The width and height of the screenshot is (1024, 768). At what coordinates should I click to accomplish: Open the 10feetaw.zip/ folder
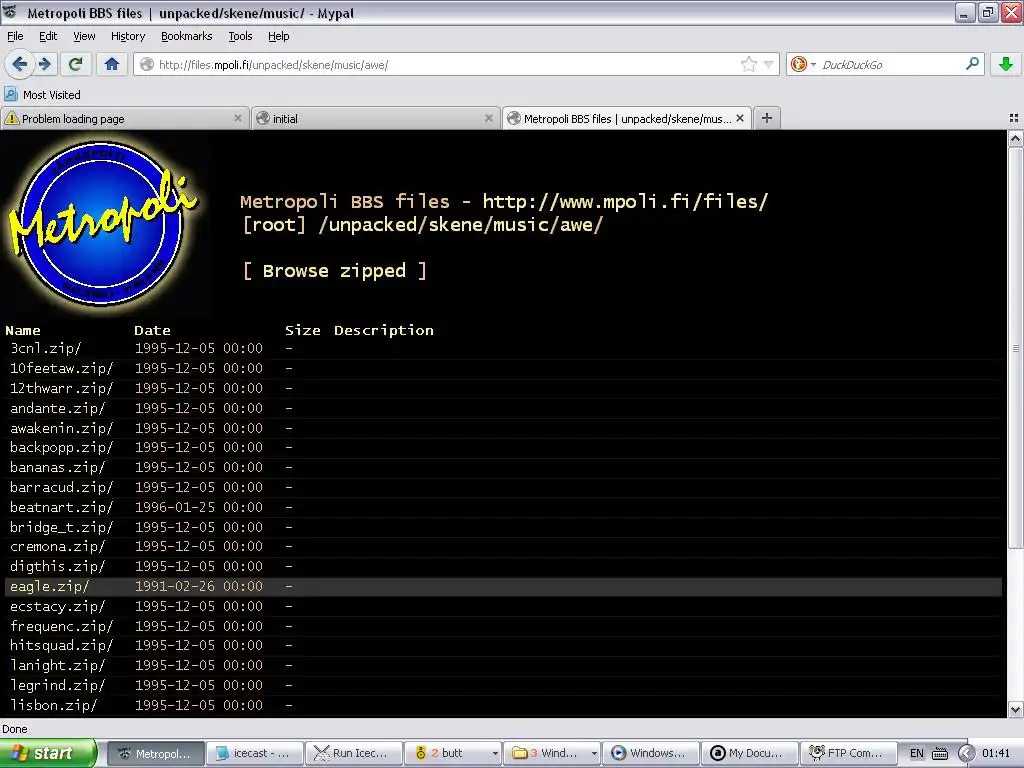pos(61,368)
